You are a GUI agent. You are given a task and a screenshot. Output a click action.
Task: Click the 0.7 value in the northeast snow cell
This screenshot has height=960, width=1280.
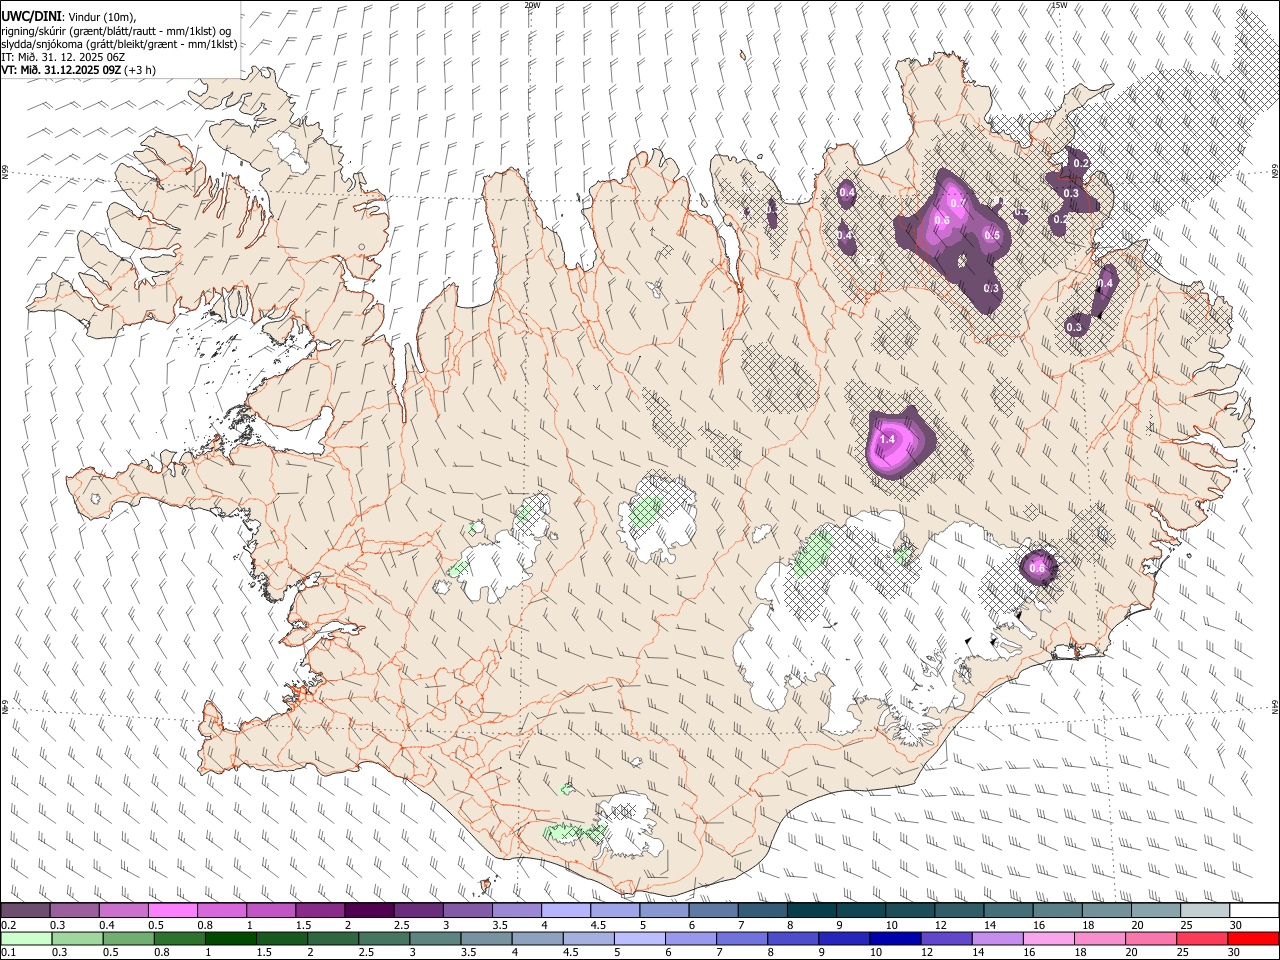pyautogui.click(x=958, y=203)
